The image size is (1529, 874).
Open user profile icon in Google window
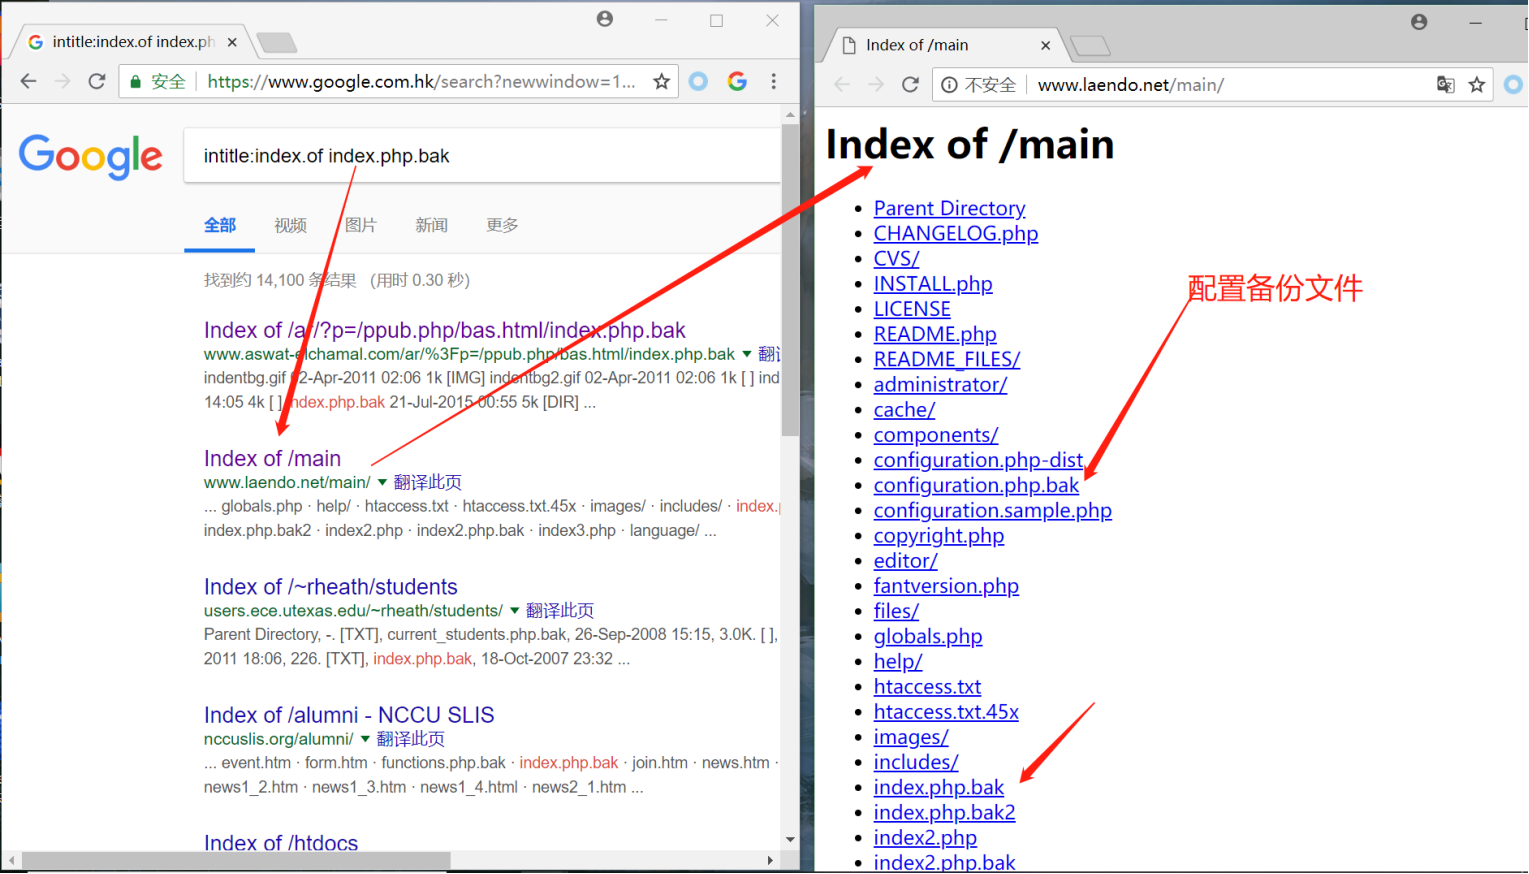click(x=605, y=19)
